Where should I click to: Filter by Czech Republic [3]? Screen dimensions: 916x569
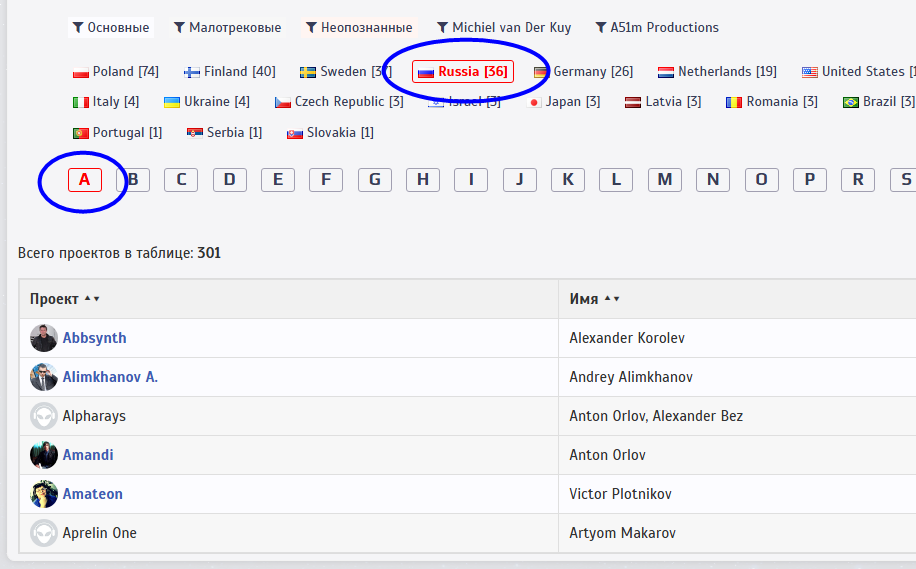point(339,102)
